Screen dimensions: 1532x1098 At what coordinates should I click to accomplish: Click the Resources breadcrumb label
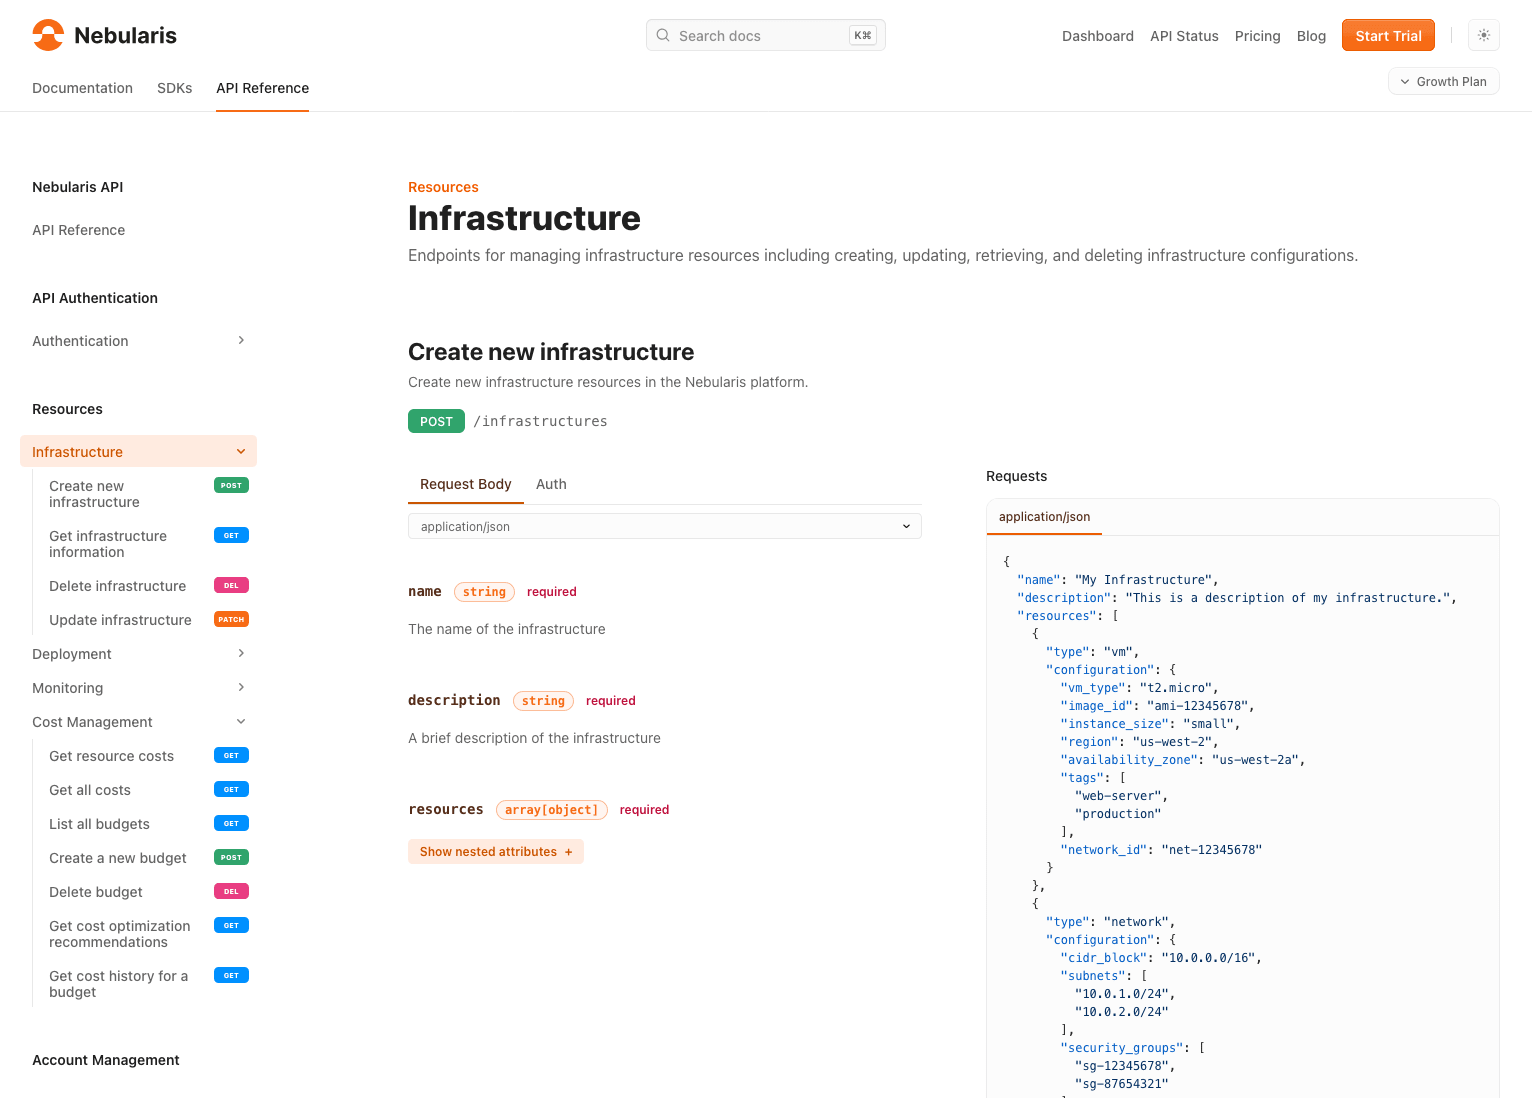click(x=443, y=187)
